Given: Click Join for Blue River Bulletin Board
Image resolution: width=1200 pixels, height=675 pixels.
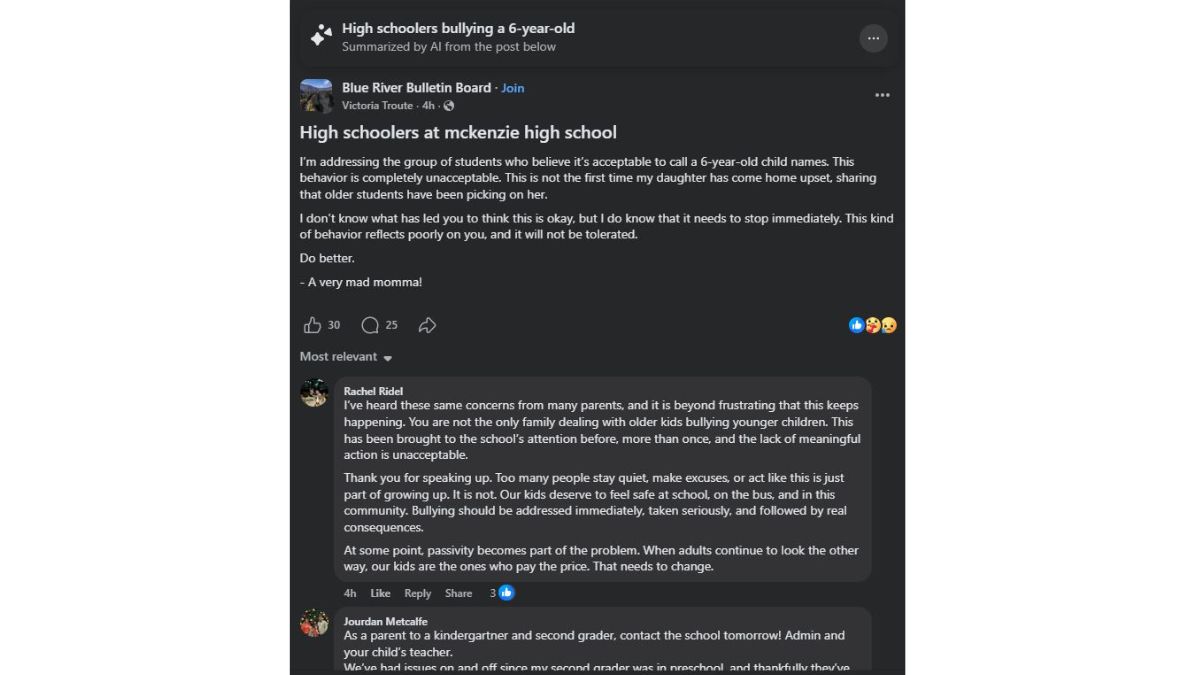Looking at the screenshot, I should tap(512, 88).
